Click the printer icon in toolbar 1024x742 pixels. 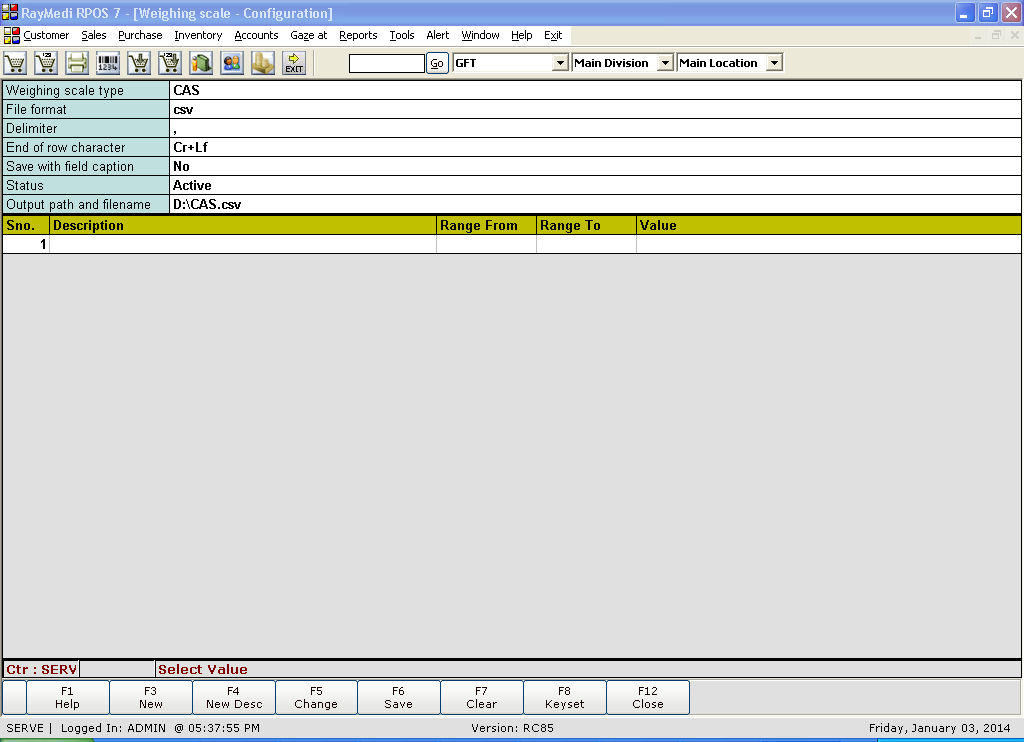point(77,63)
